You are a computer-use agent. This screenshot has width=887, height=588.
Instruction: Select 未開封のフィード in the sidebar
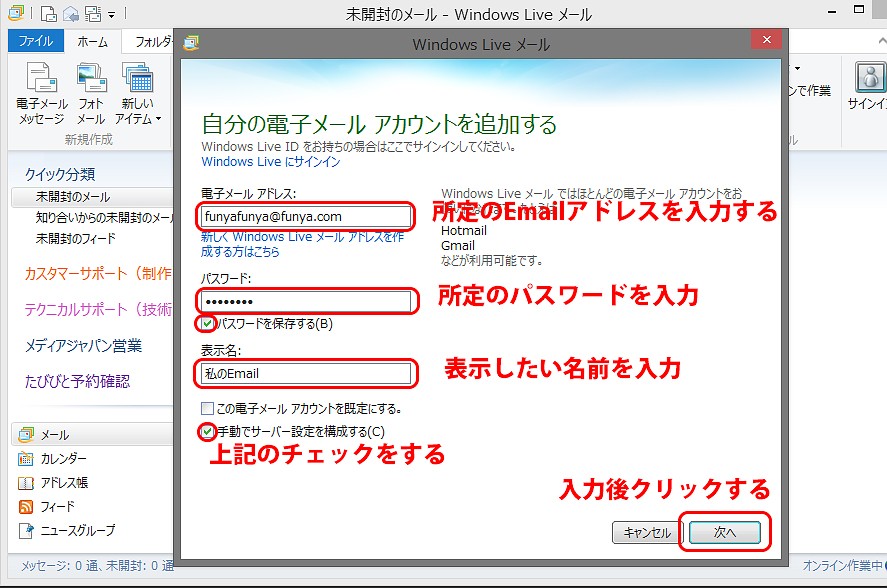75,238
